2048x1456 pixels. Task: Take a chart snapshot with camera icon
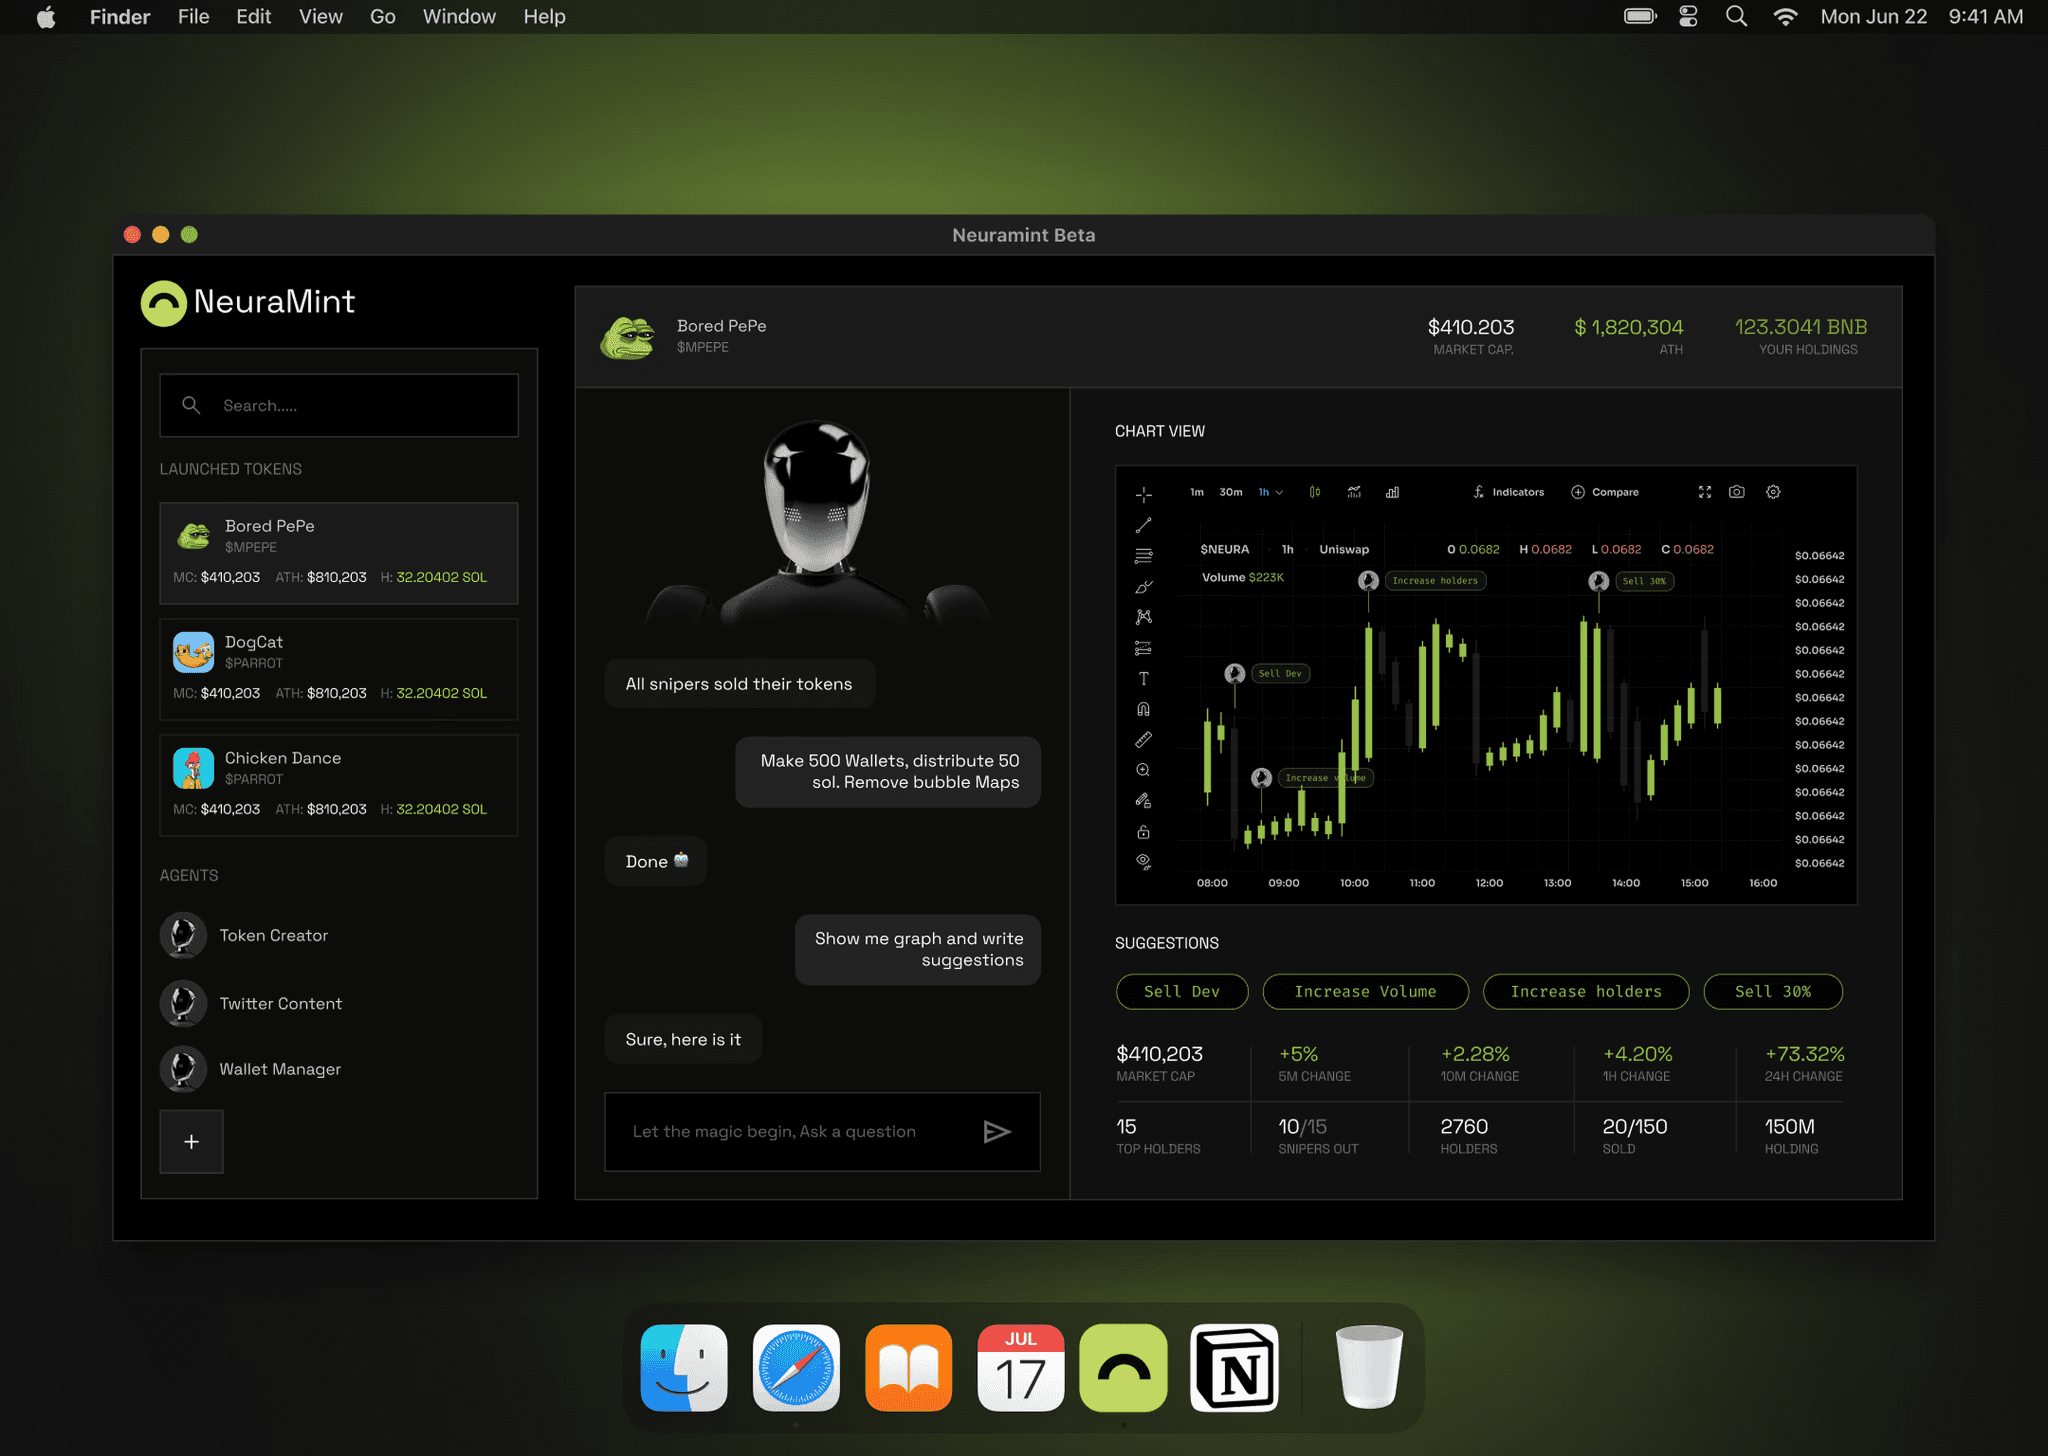(1736, 492)
